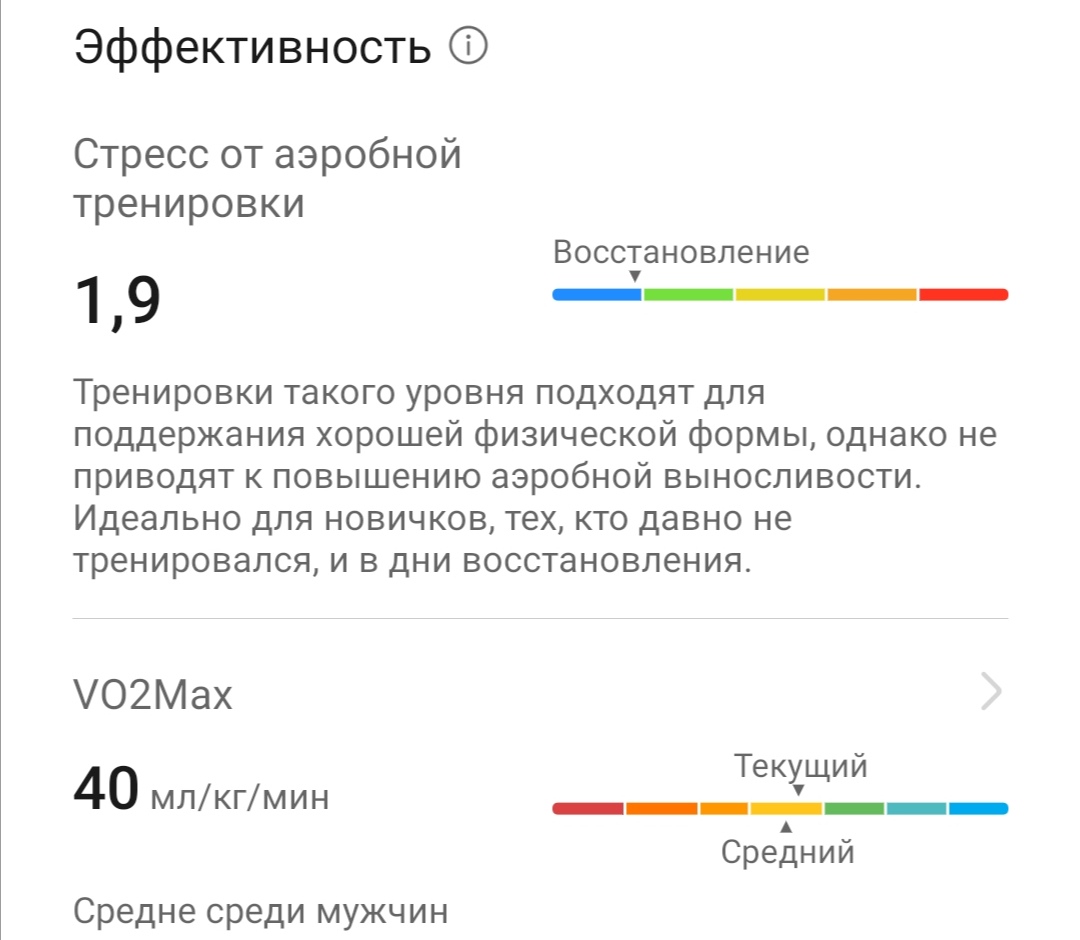
Task: Tap the VO2Max section title
Action: [x=153, y=694]
